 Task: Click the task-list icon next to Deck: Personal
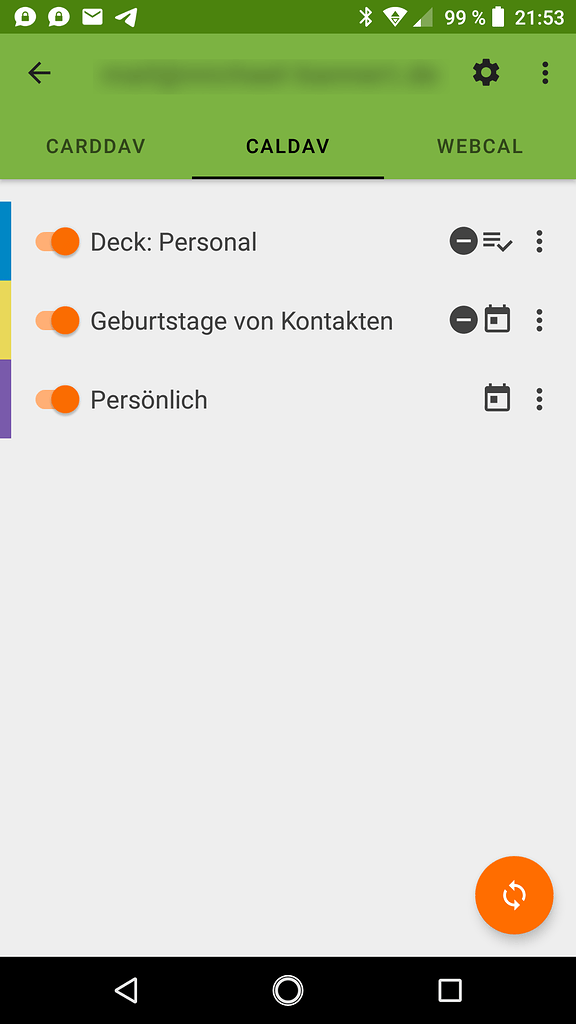pyautogui.click(x=496, y=241)
